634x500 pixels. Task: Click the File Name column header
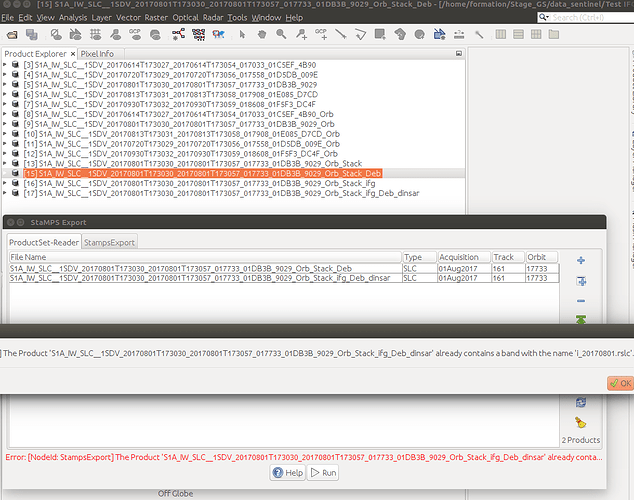[x=205, y=257]
